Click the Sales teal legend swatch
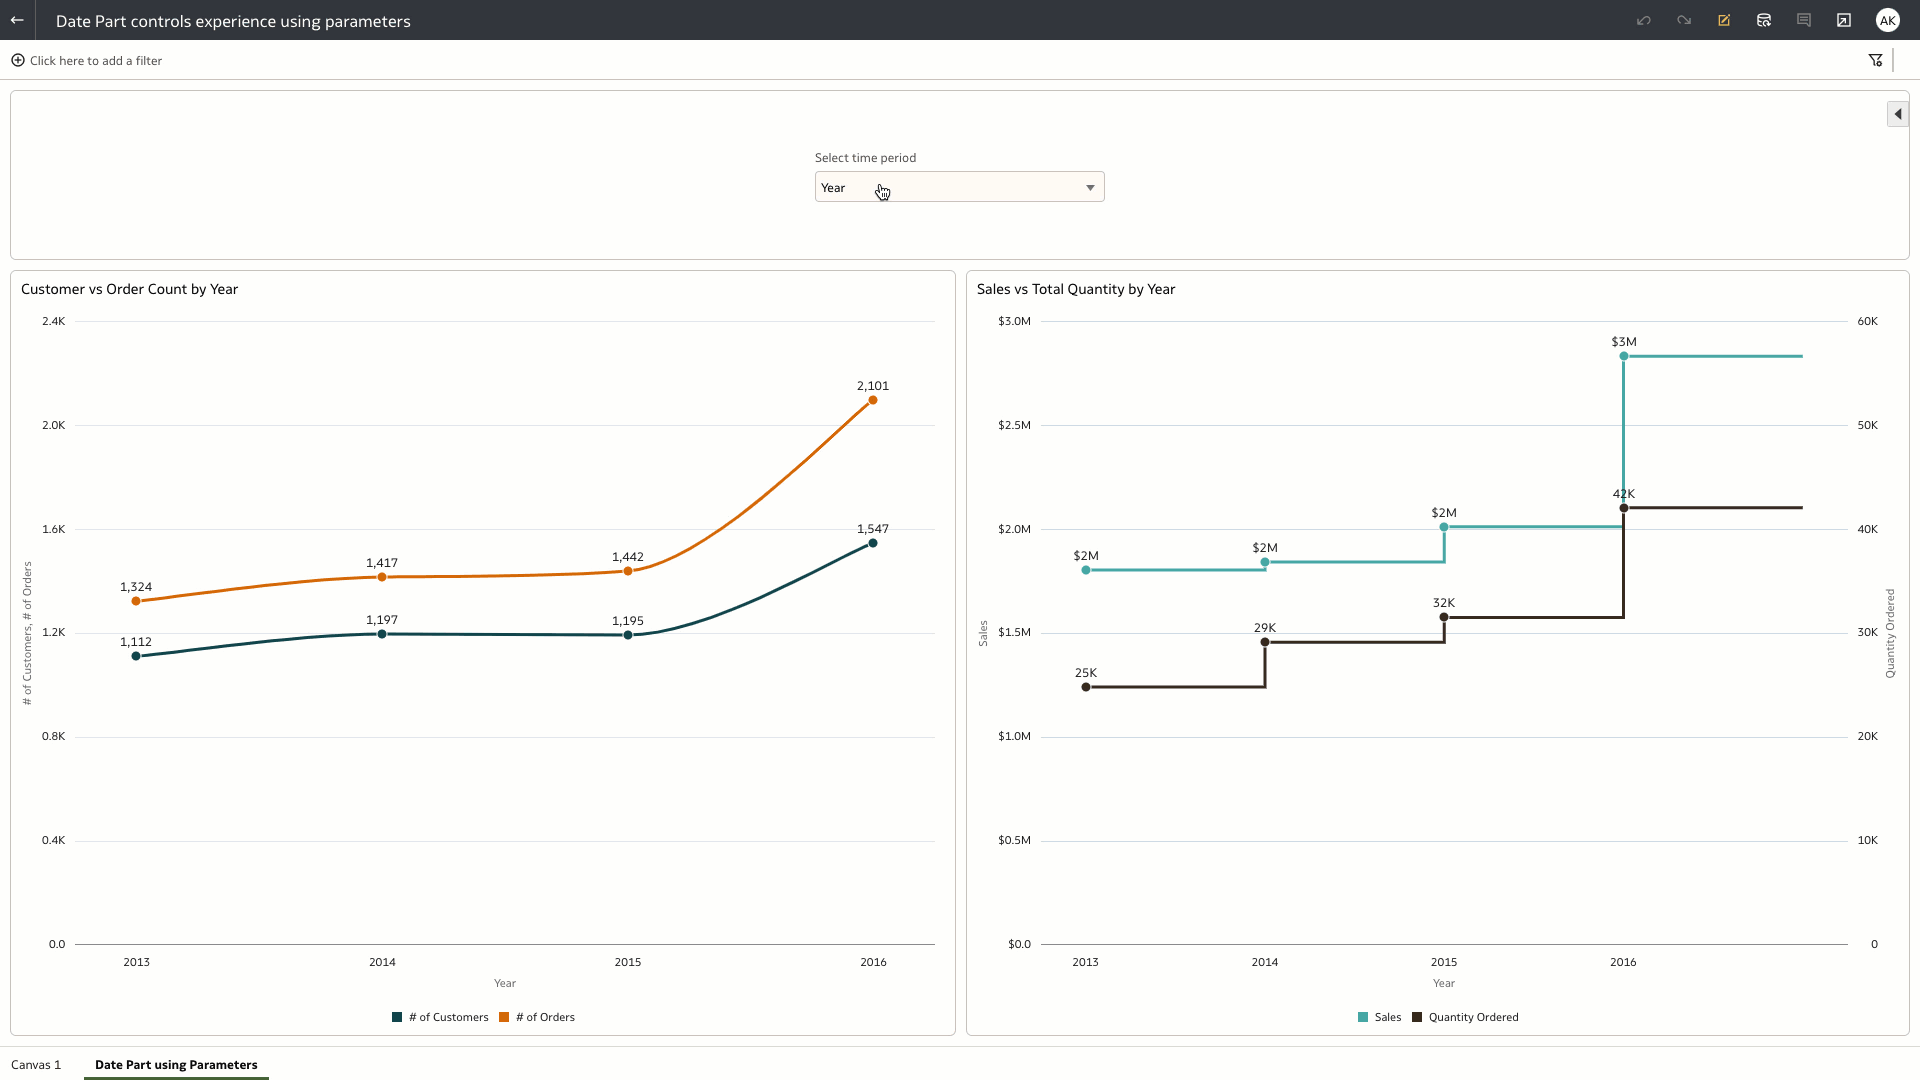The height and width of the screenshot is (1080, 1920). tap(1363, 1017)
